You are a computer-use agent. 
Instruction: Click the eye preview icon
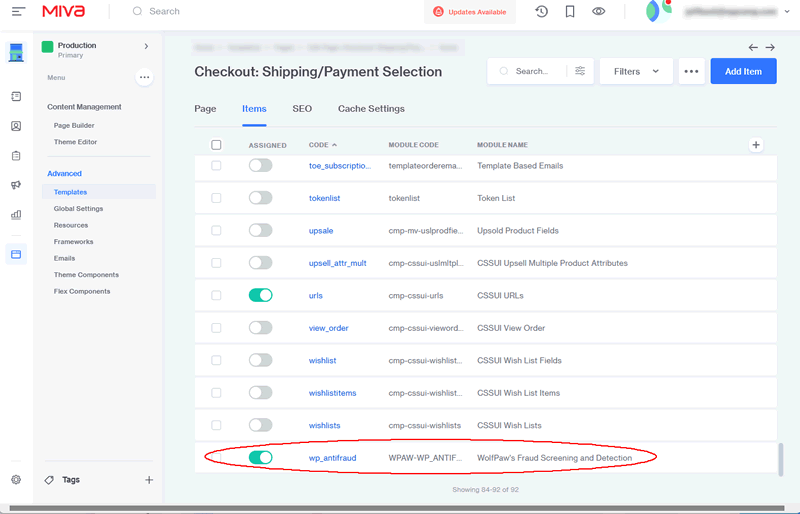[x=598, y=11]
